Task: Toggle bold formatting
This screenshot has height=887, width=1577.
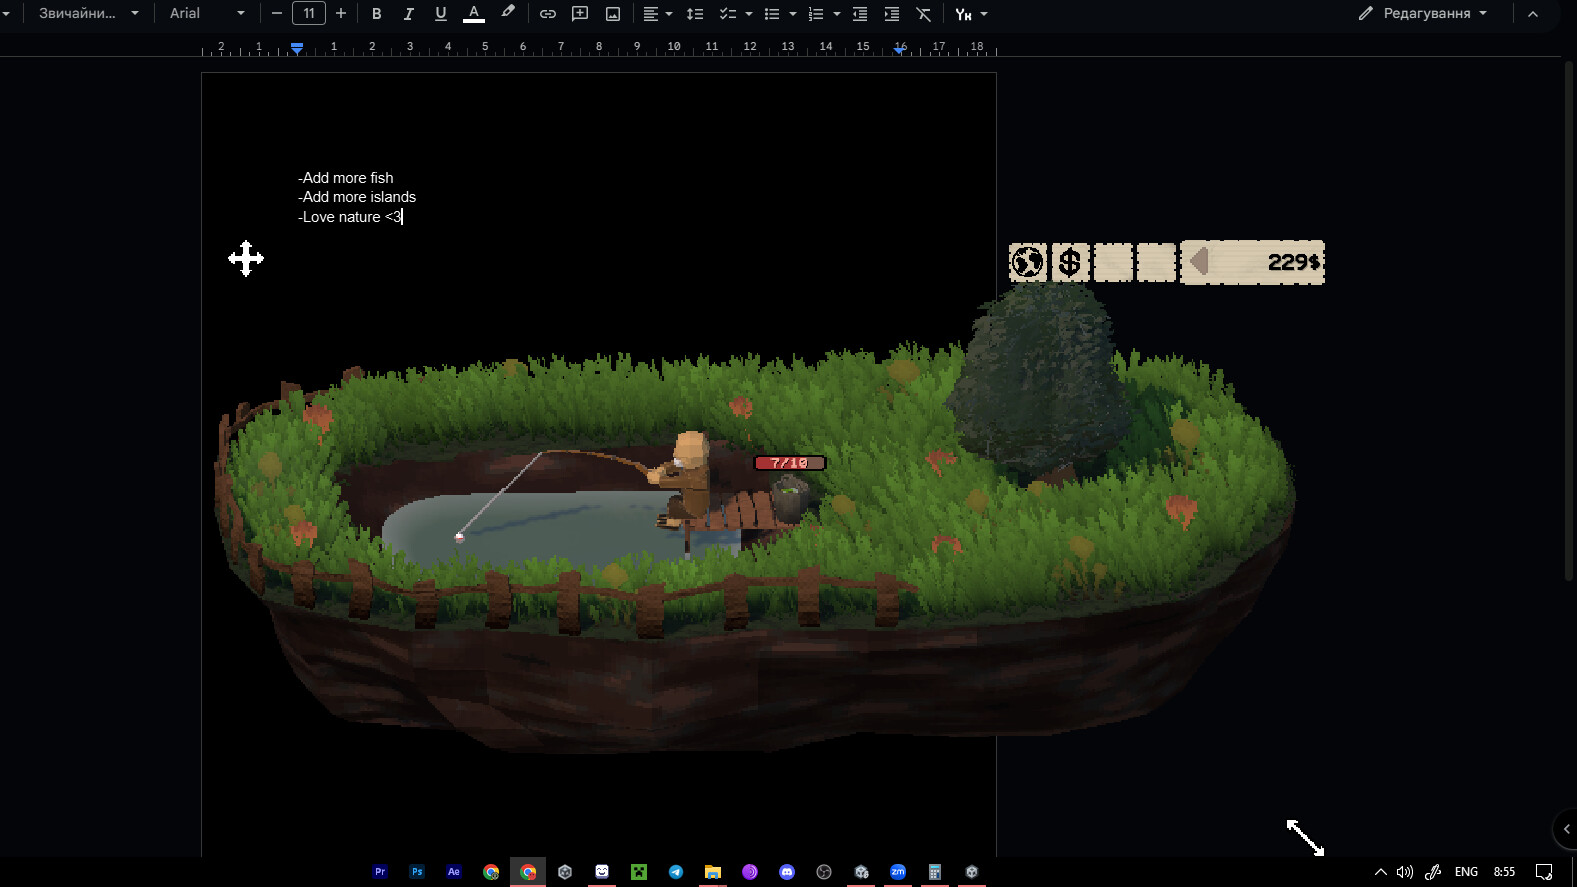Action: (x=376, y=14)
